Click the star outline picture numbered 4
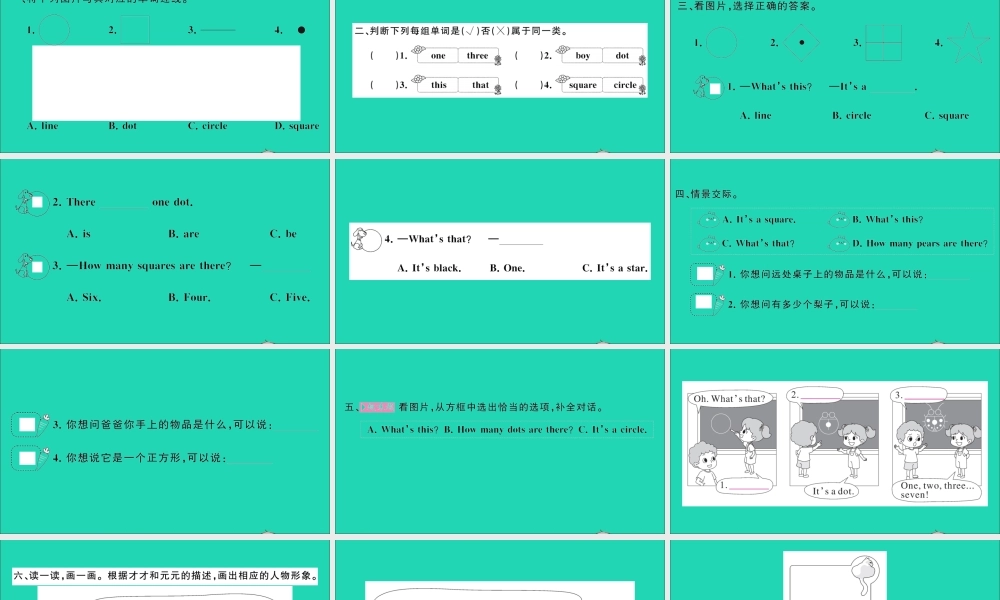This screenshot has height=600, width=1000. click(x=969, y=43)
